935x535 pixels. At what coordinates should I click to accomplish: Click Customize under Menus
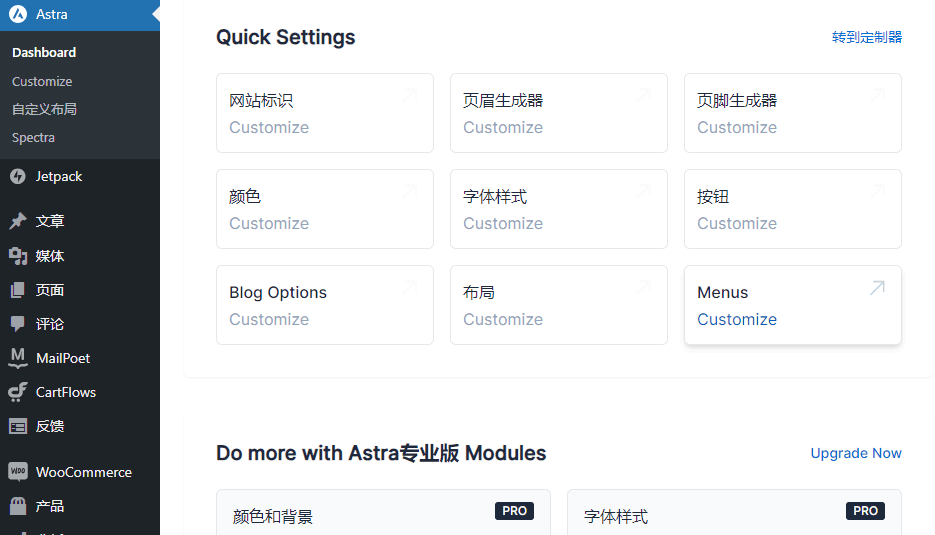pos(737,319)
